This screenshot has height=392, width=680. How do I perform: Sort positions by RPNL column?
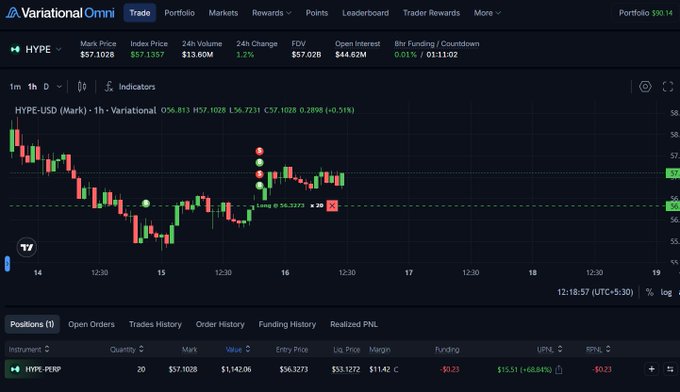(x=598, y=349)
